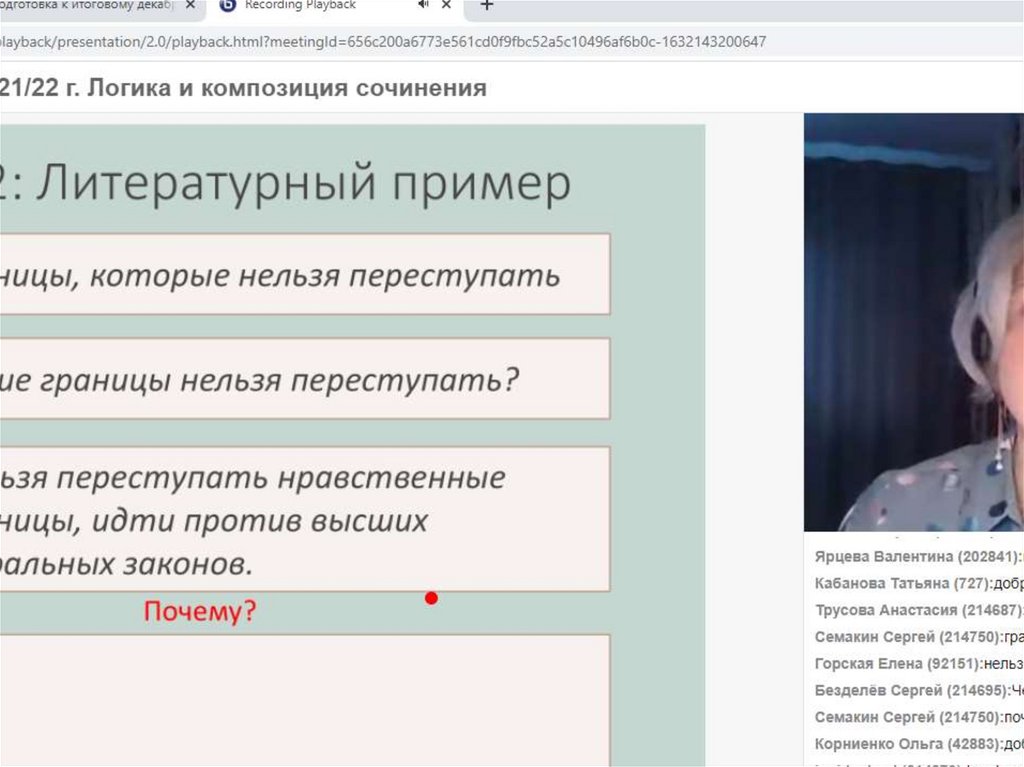Click the presenter webcam video
1024x767 pixels.
914,322
